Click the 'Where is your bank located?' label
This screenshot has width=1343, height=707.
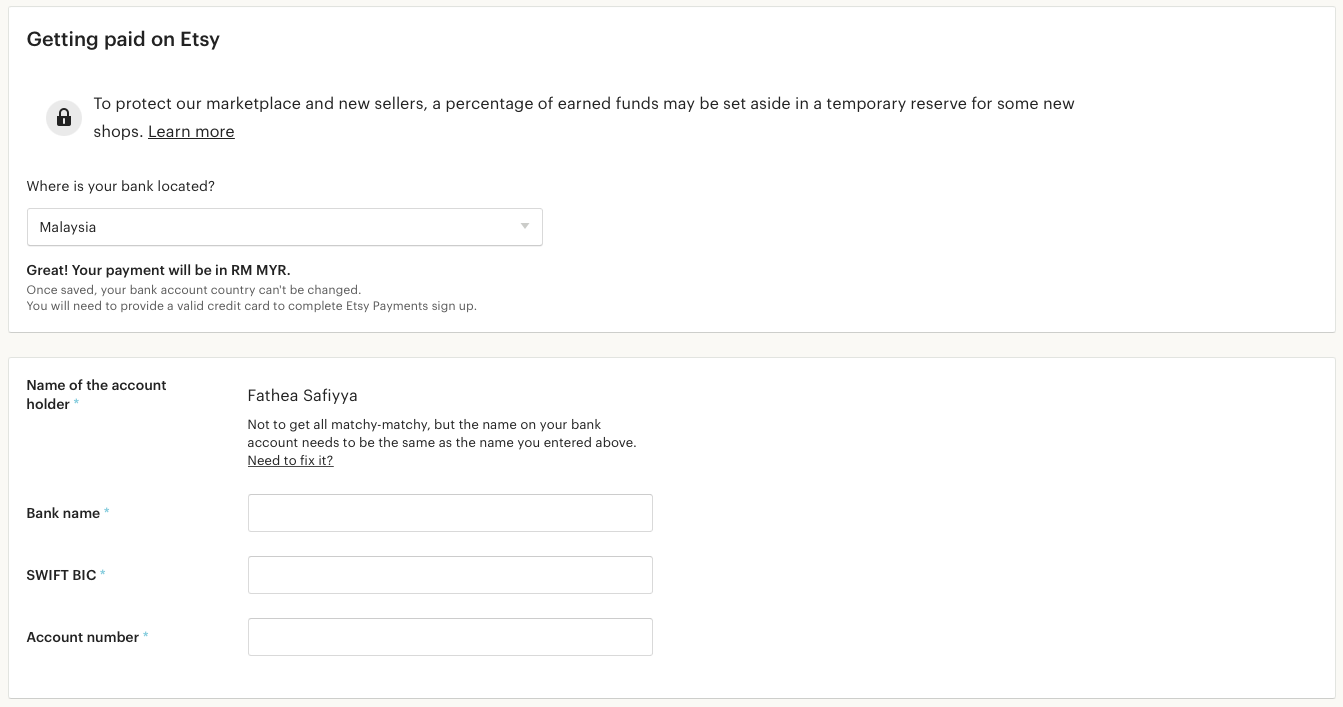[x=121, y=186]
